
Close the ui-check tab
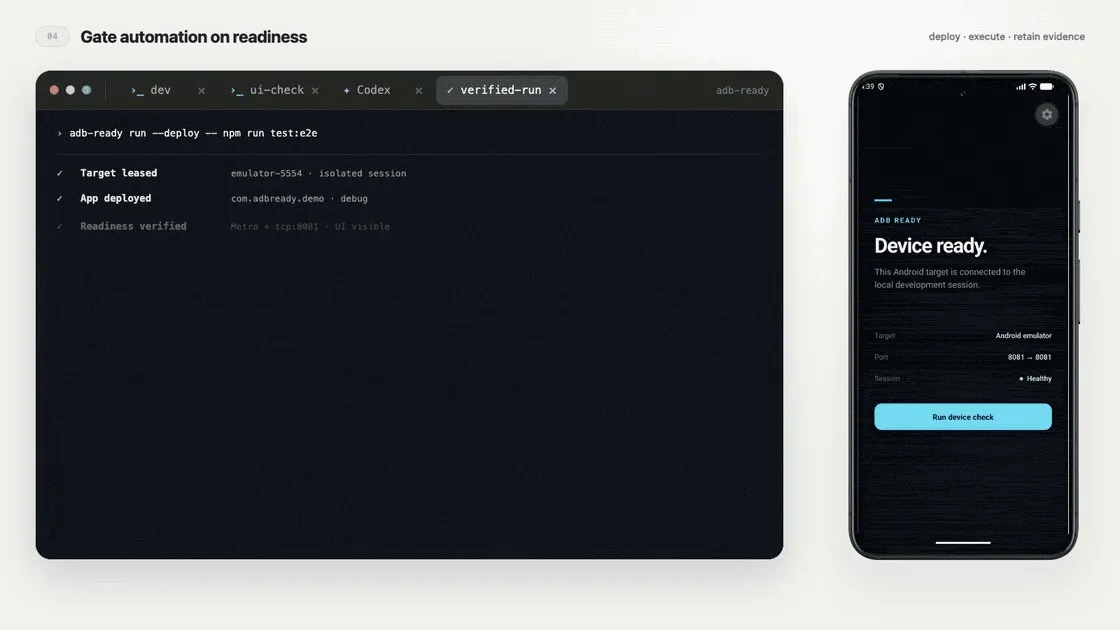(315, 91)
